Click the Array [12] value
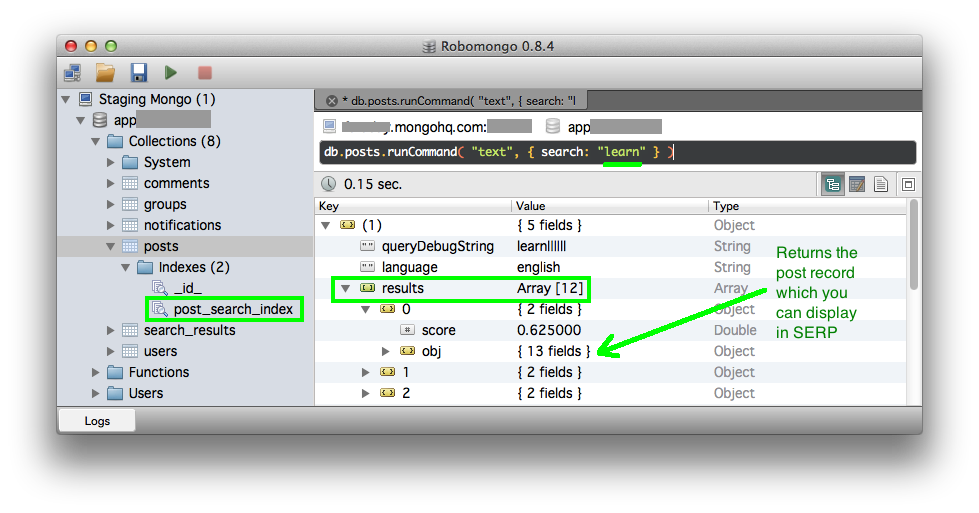The height and width of the screenshot is (513, 979). pyautogui.click(x=549, y=288)
